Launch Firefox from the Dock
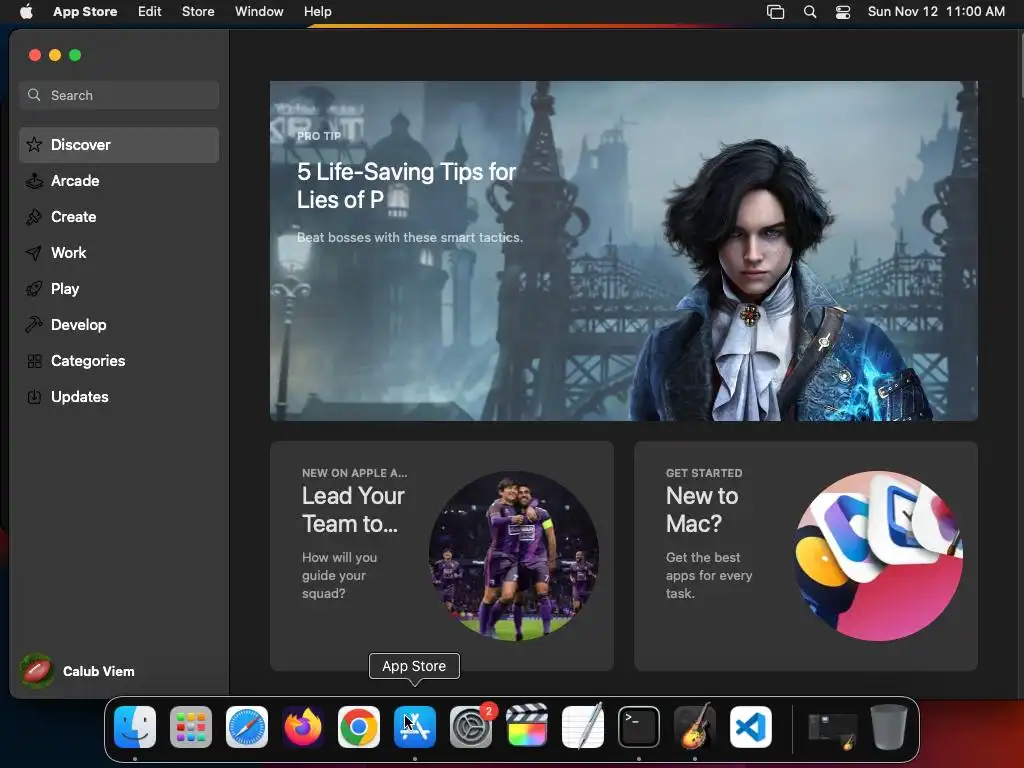The height and width of the screenshot is (768, 1024). point(303,727)
